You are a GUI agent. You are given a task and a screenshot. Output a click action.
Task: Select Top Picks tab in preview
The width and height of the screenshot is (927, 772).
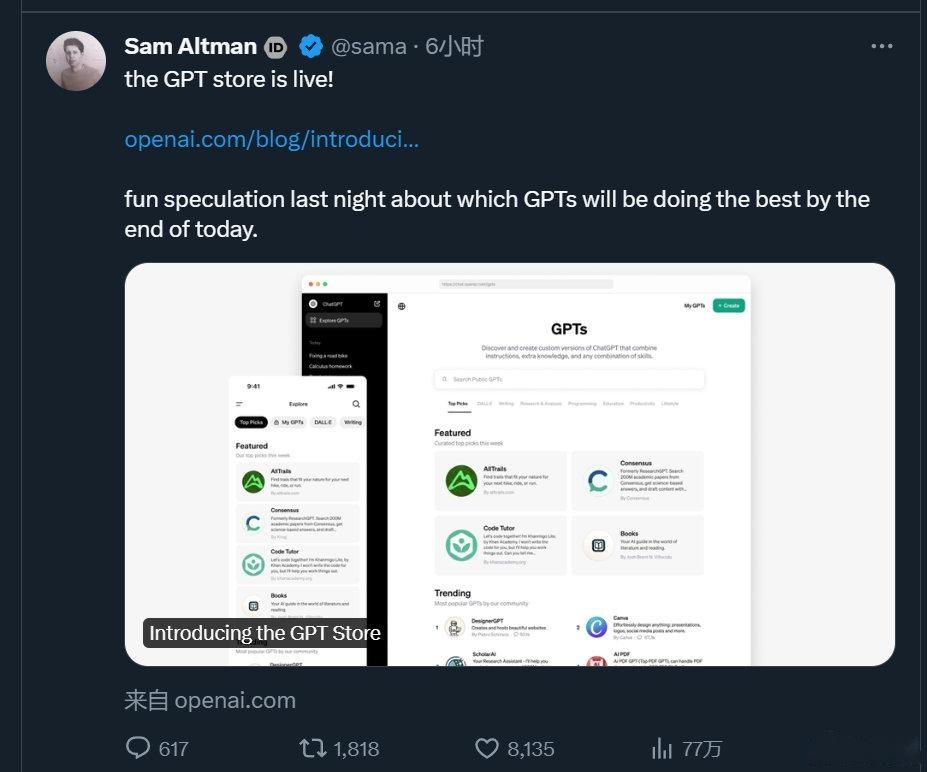click(457, 403)
